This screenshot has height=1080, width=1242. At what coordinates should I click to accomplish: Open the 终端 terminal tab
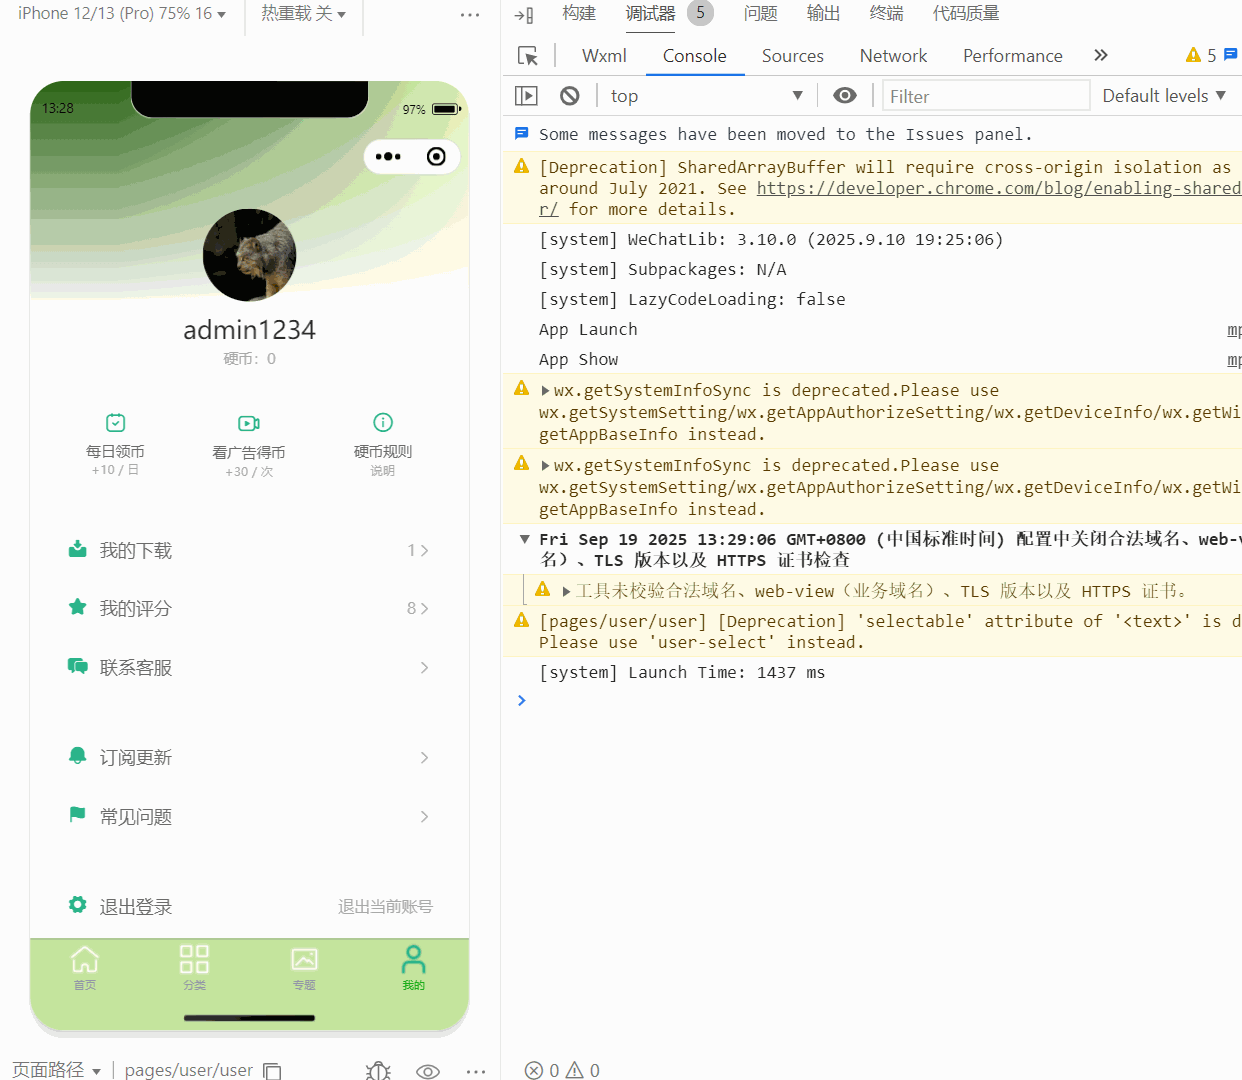[x=887, y=14]
